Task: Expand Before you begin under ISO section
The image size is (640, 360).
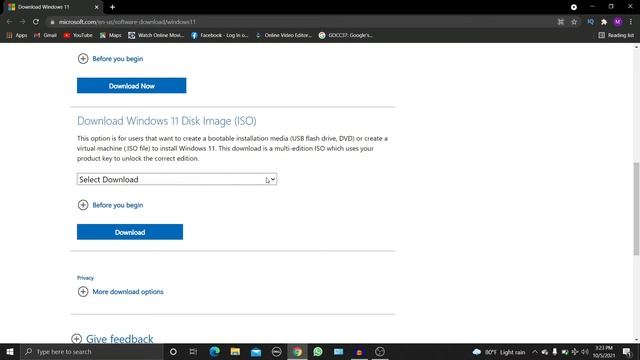Action: point(110,205)
